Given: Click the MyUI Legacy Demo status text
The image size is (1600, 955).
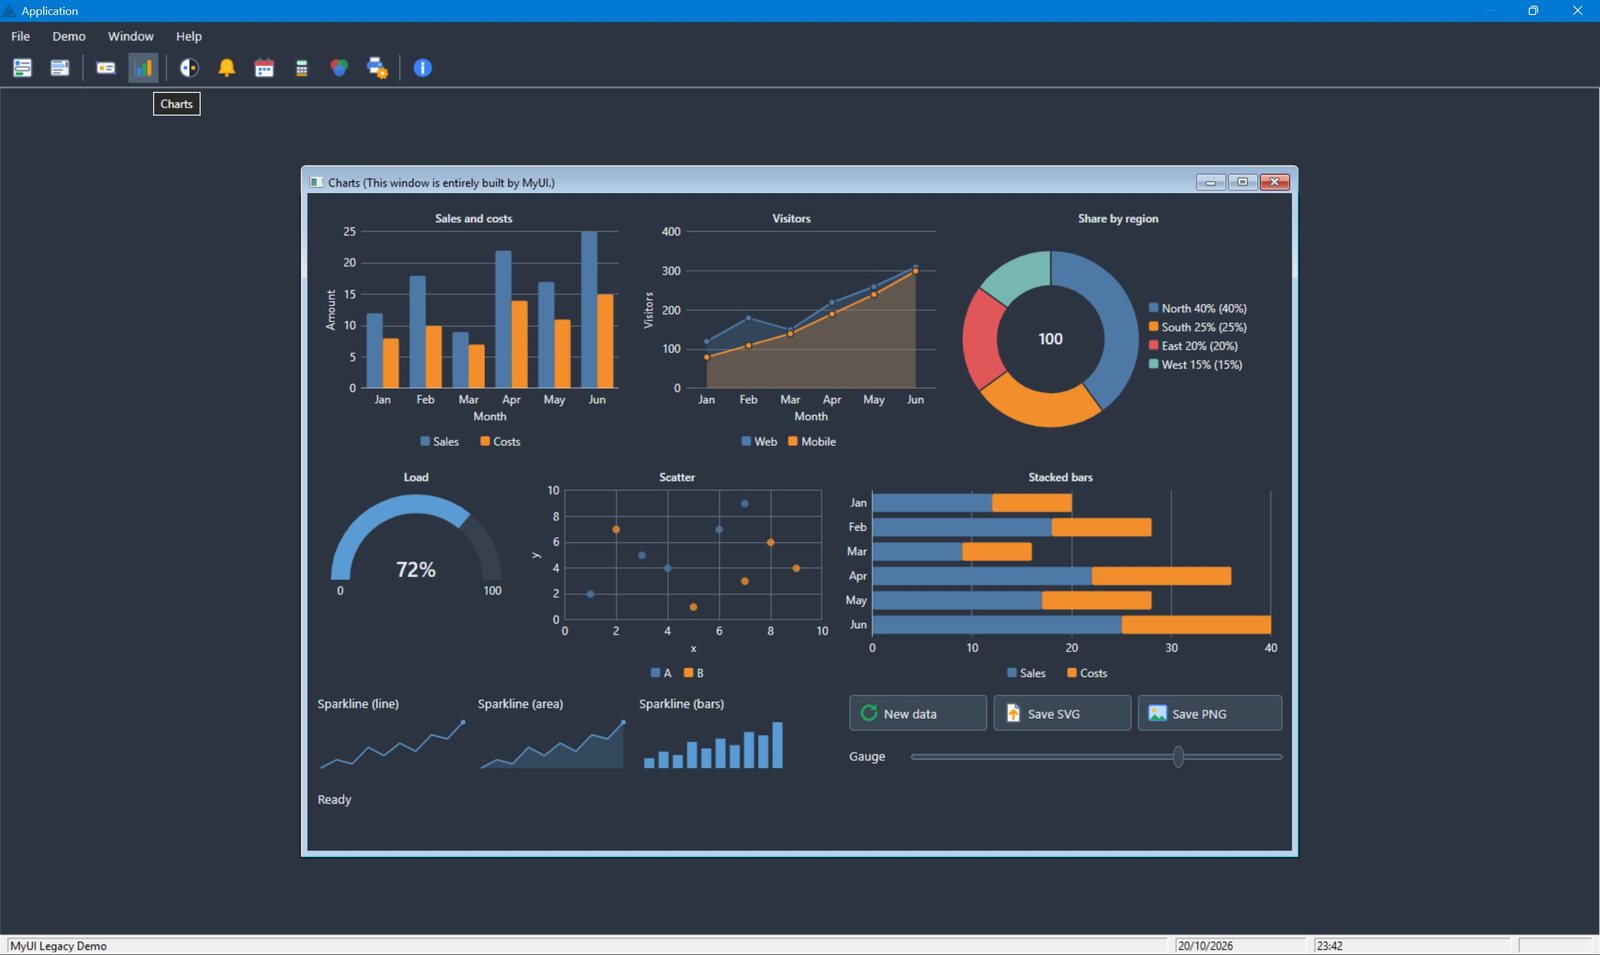Looking at the screenshot, I should 59,946.
